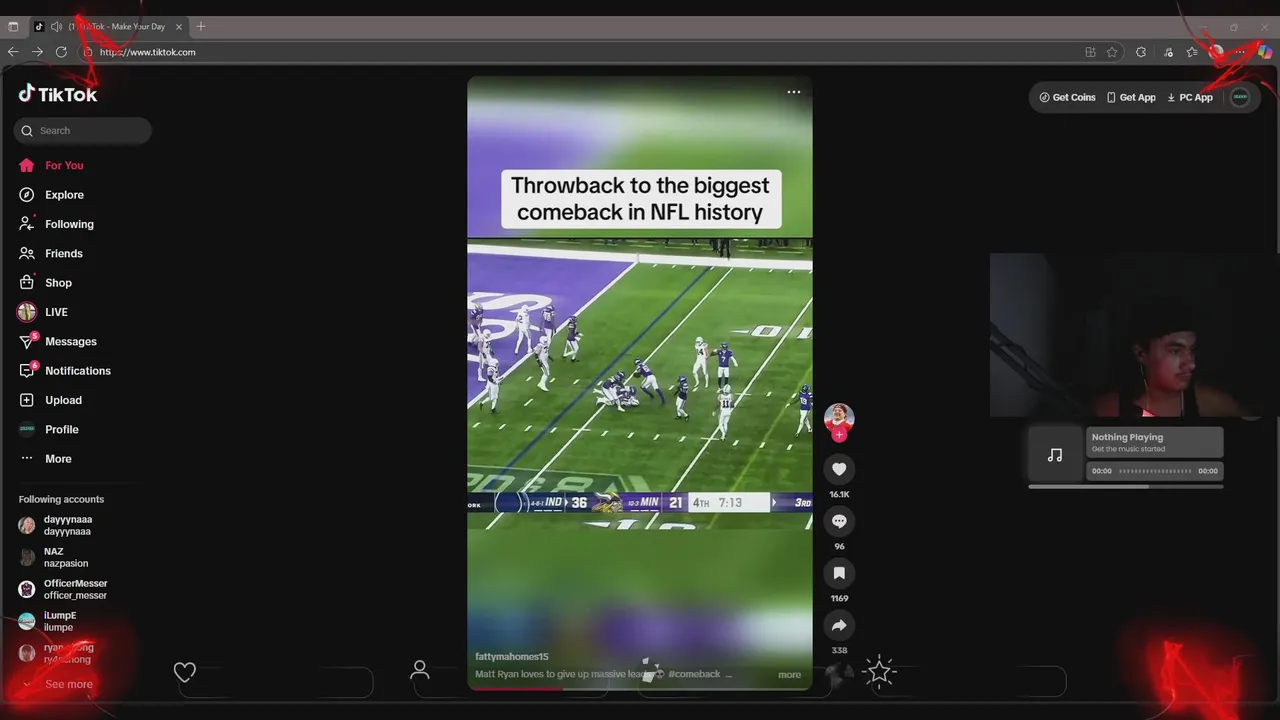Click the music note icon in player widget
Viewport: 1280px width, 720px height.
pyautogui.click(x=1055, y=455)
